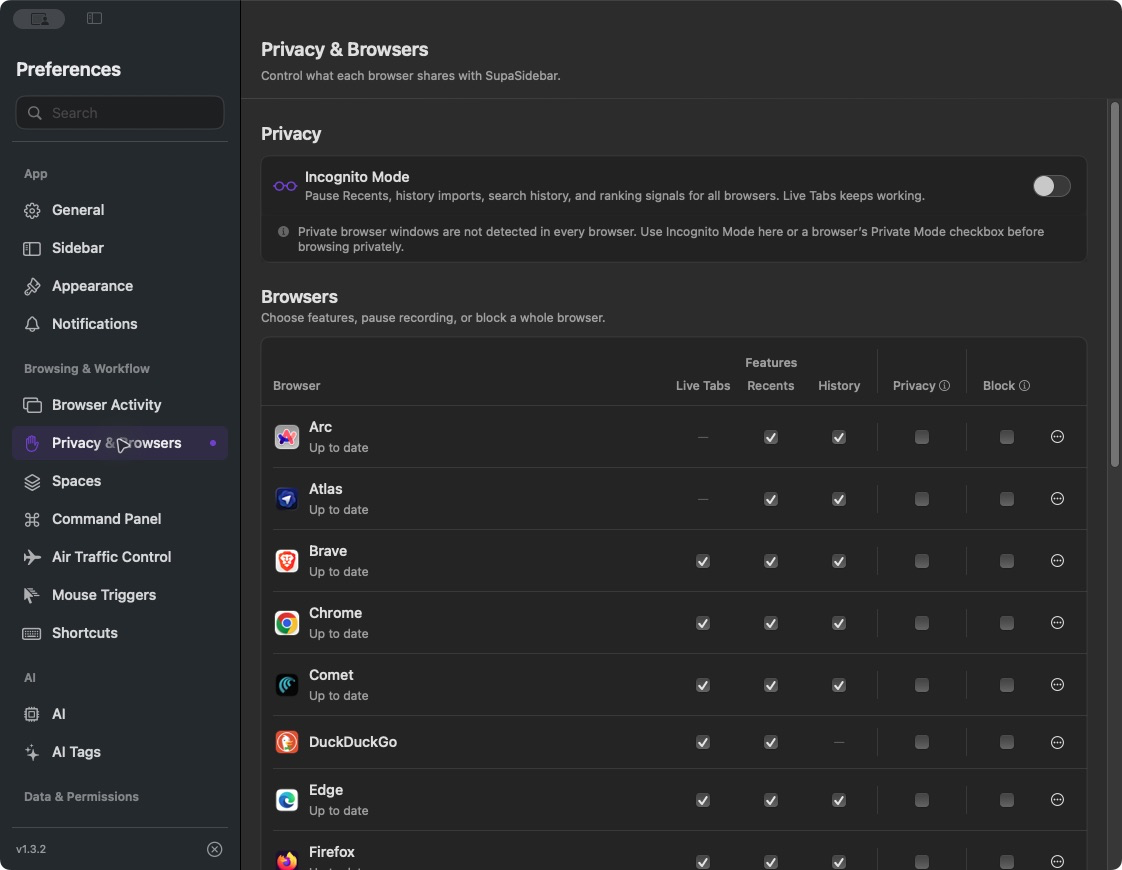Check the Block checkbox for Edge
1122x870 pixels.
pos(1007,800)
